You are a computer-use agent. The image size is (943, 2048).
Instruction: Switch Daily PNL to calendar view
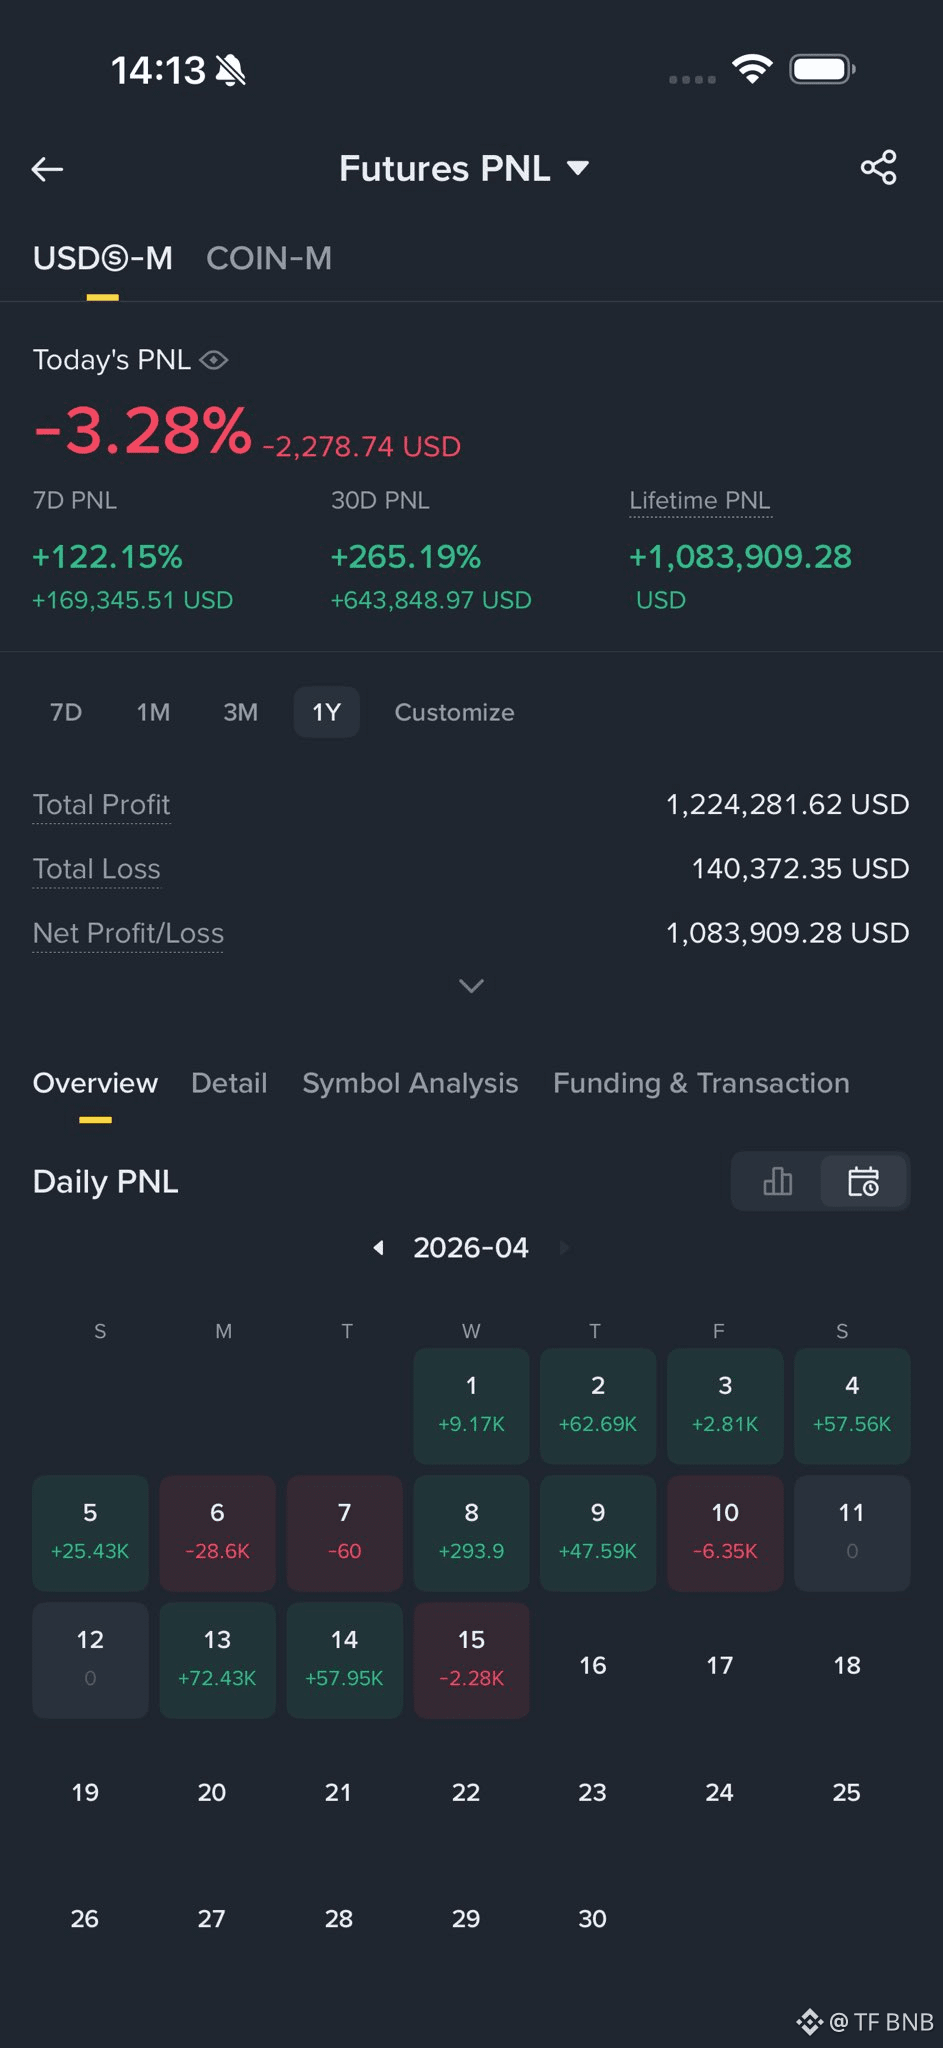point(863,1181)
